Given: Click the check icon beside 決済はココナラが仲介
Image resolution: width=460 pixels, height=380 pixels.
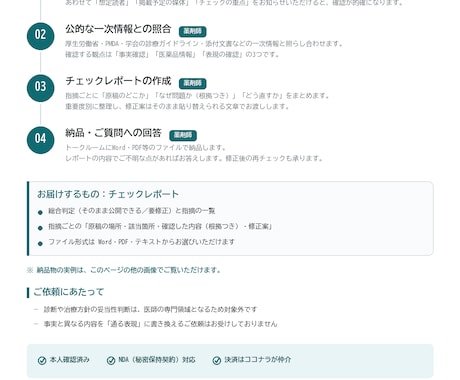Looking at the screenshot, I should (x=217, y=360).
